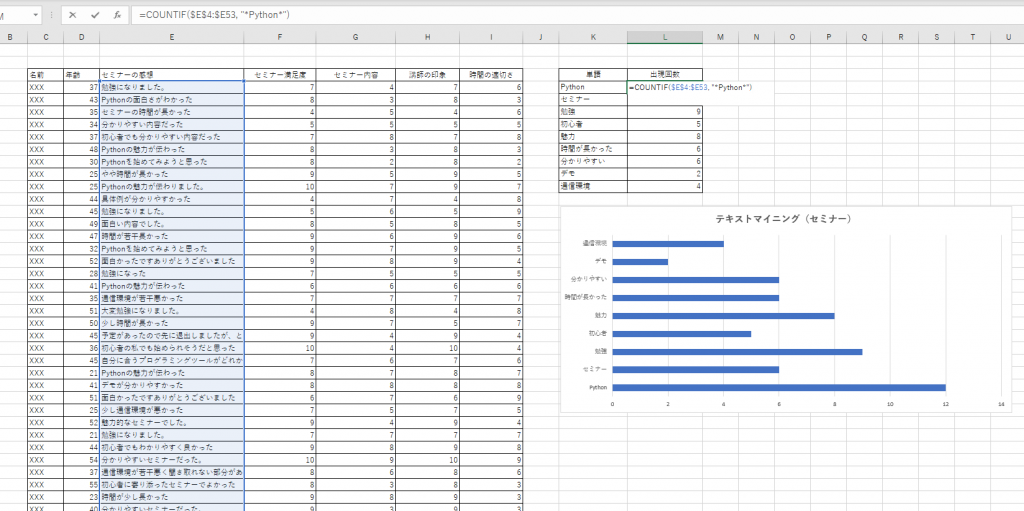This screenshot has height=511, width=1024.
Task: Select the Python bar in the chart
Action: coord(779,387)
